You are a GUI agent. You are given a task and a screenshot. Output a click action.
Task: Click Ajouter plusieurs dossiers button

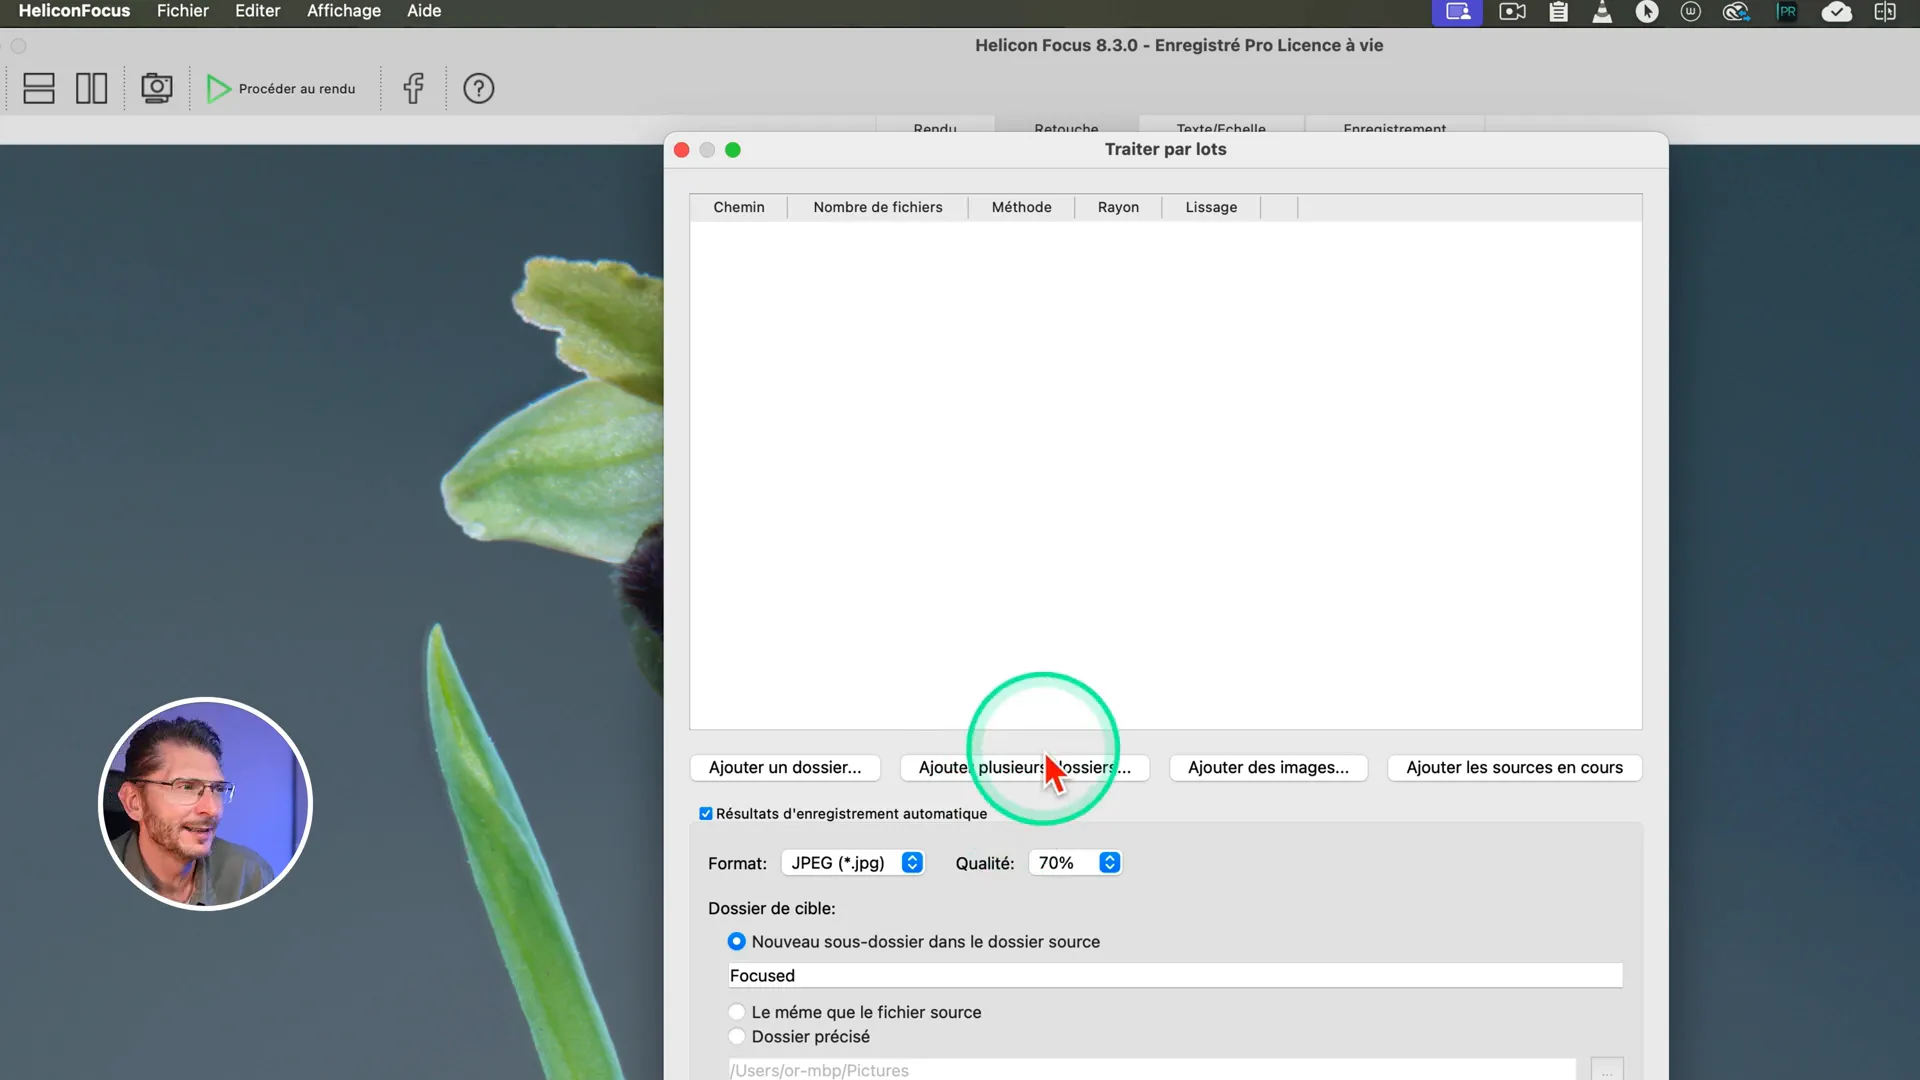coord(1025,768)
